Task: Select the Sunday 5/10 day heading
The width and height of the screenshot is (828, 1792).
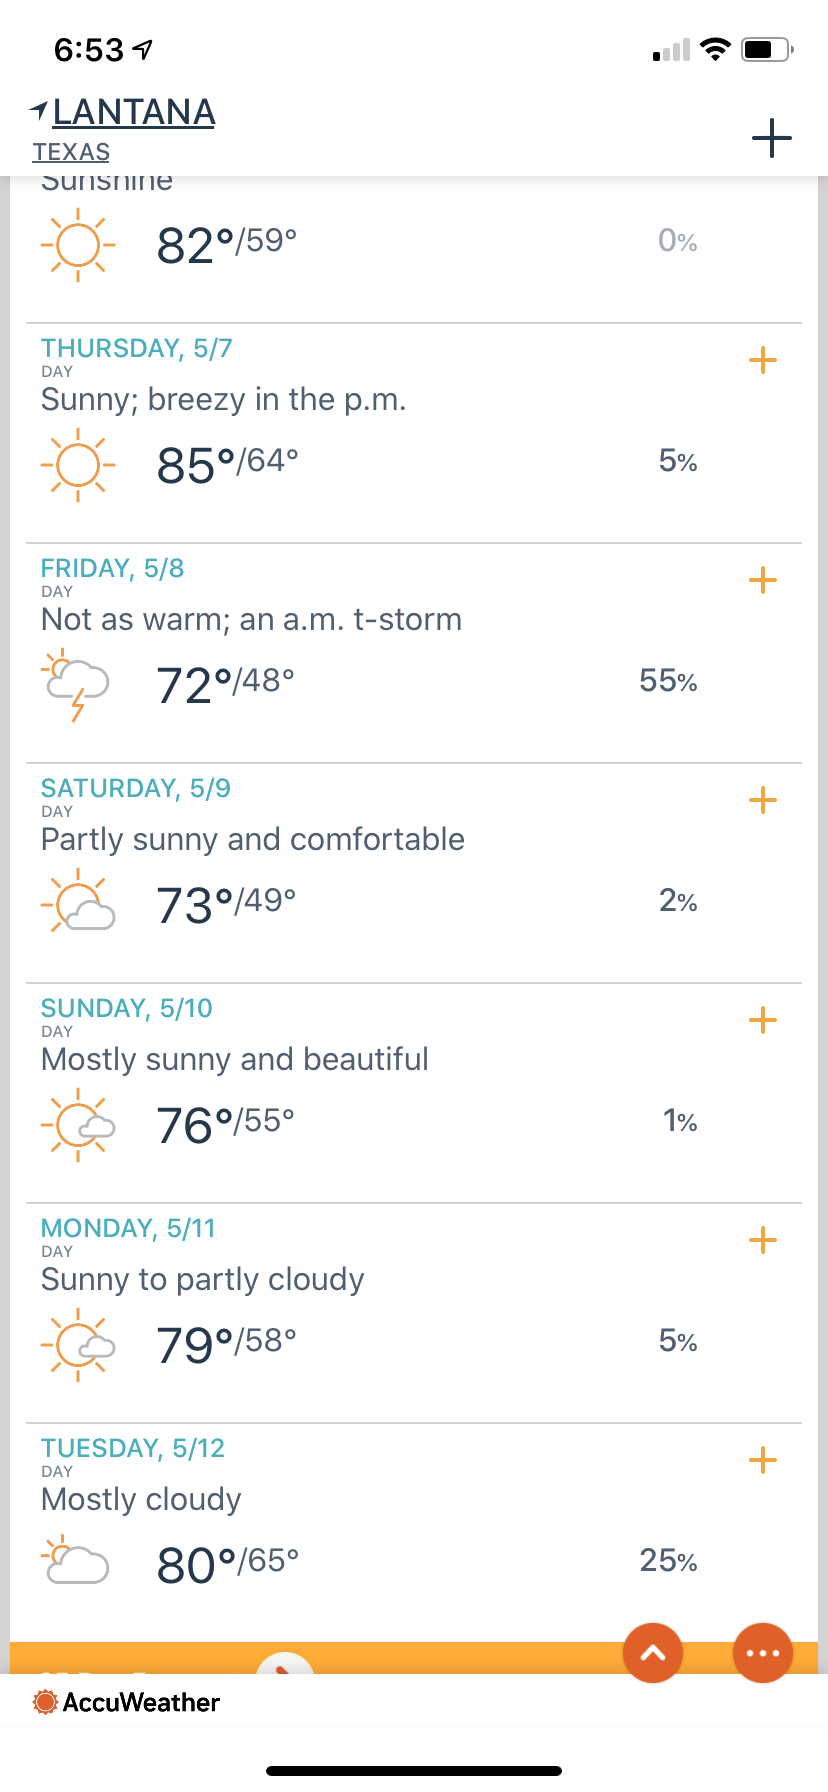Action: click(x=127, y=1008)
